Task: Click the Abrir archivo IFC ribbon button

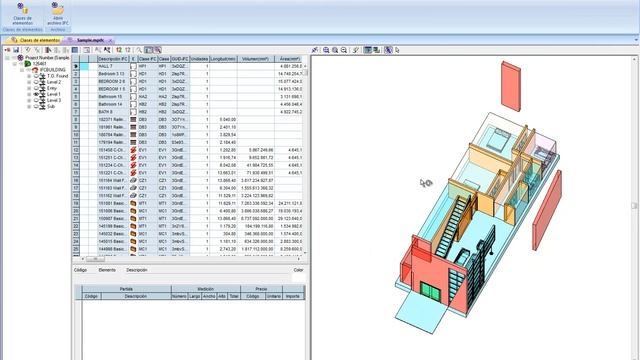Action: tap(58, 14)
